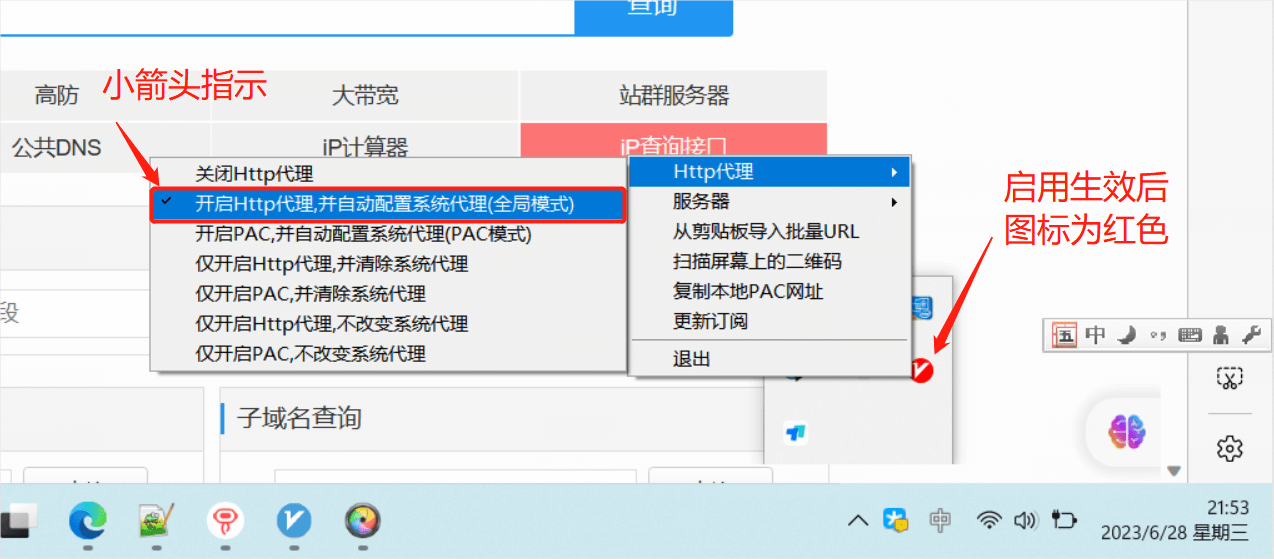Choose 从剪贴板导入批量URL
Image resolution: width=1274 pixels, height=559 pixels.
click(x=769, y=231)
